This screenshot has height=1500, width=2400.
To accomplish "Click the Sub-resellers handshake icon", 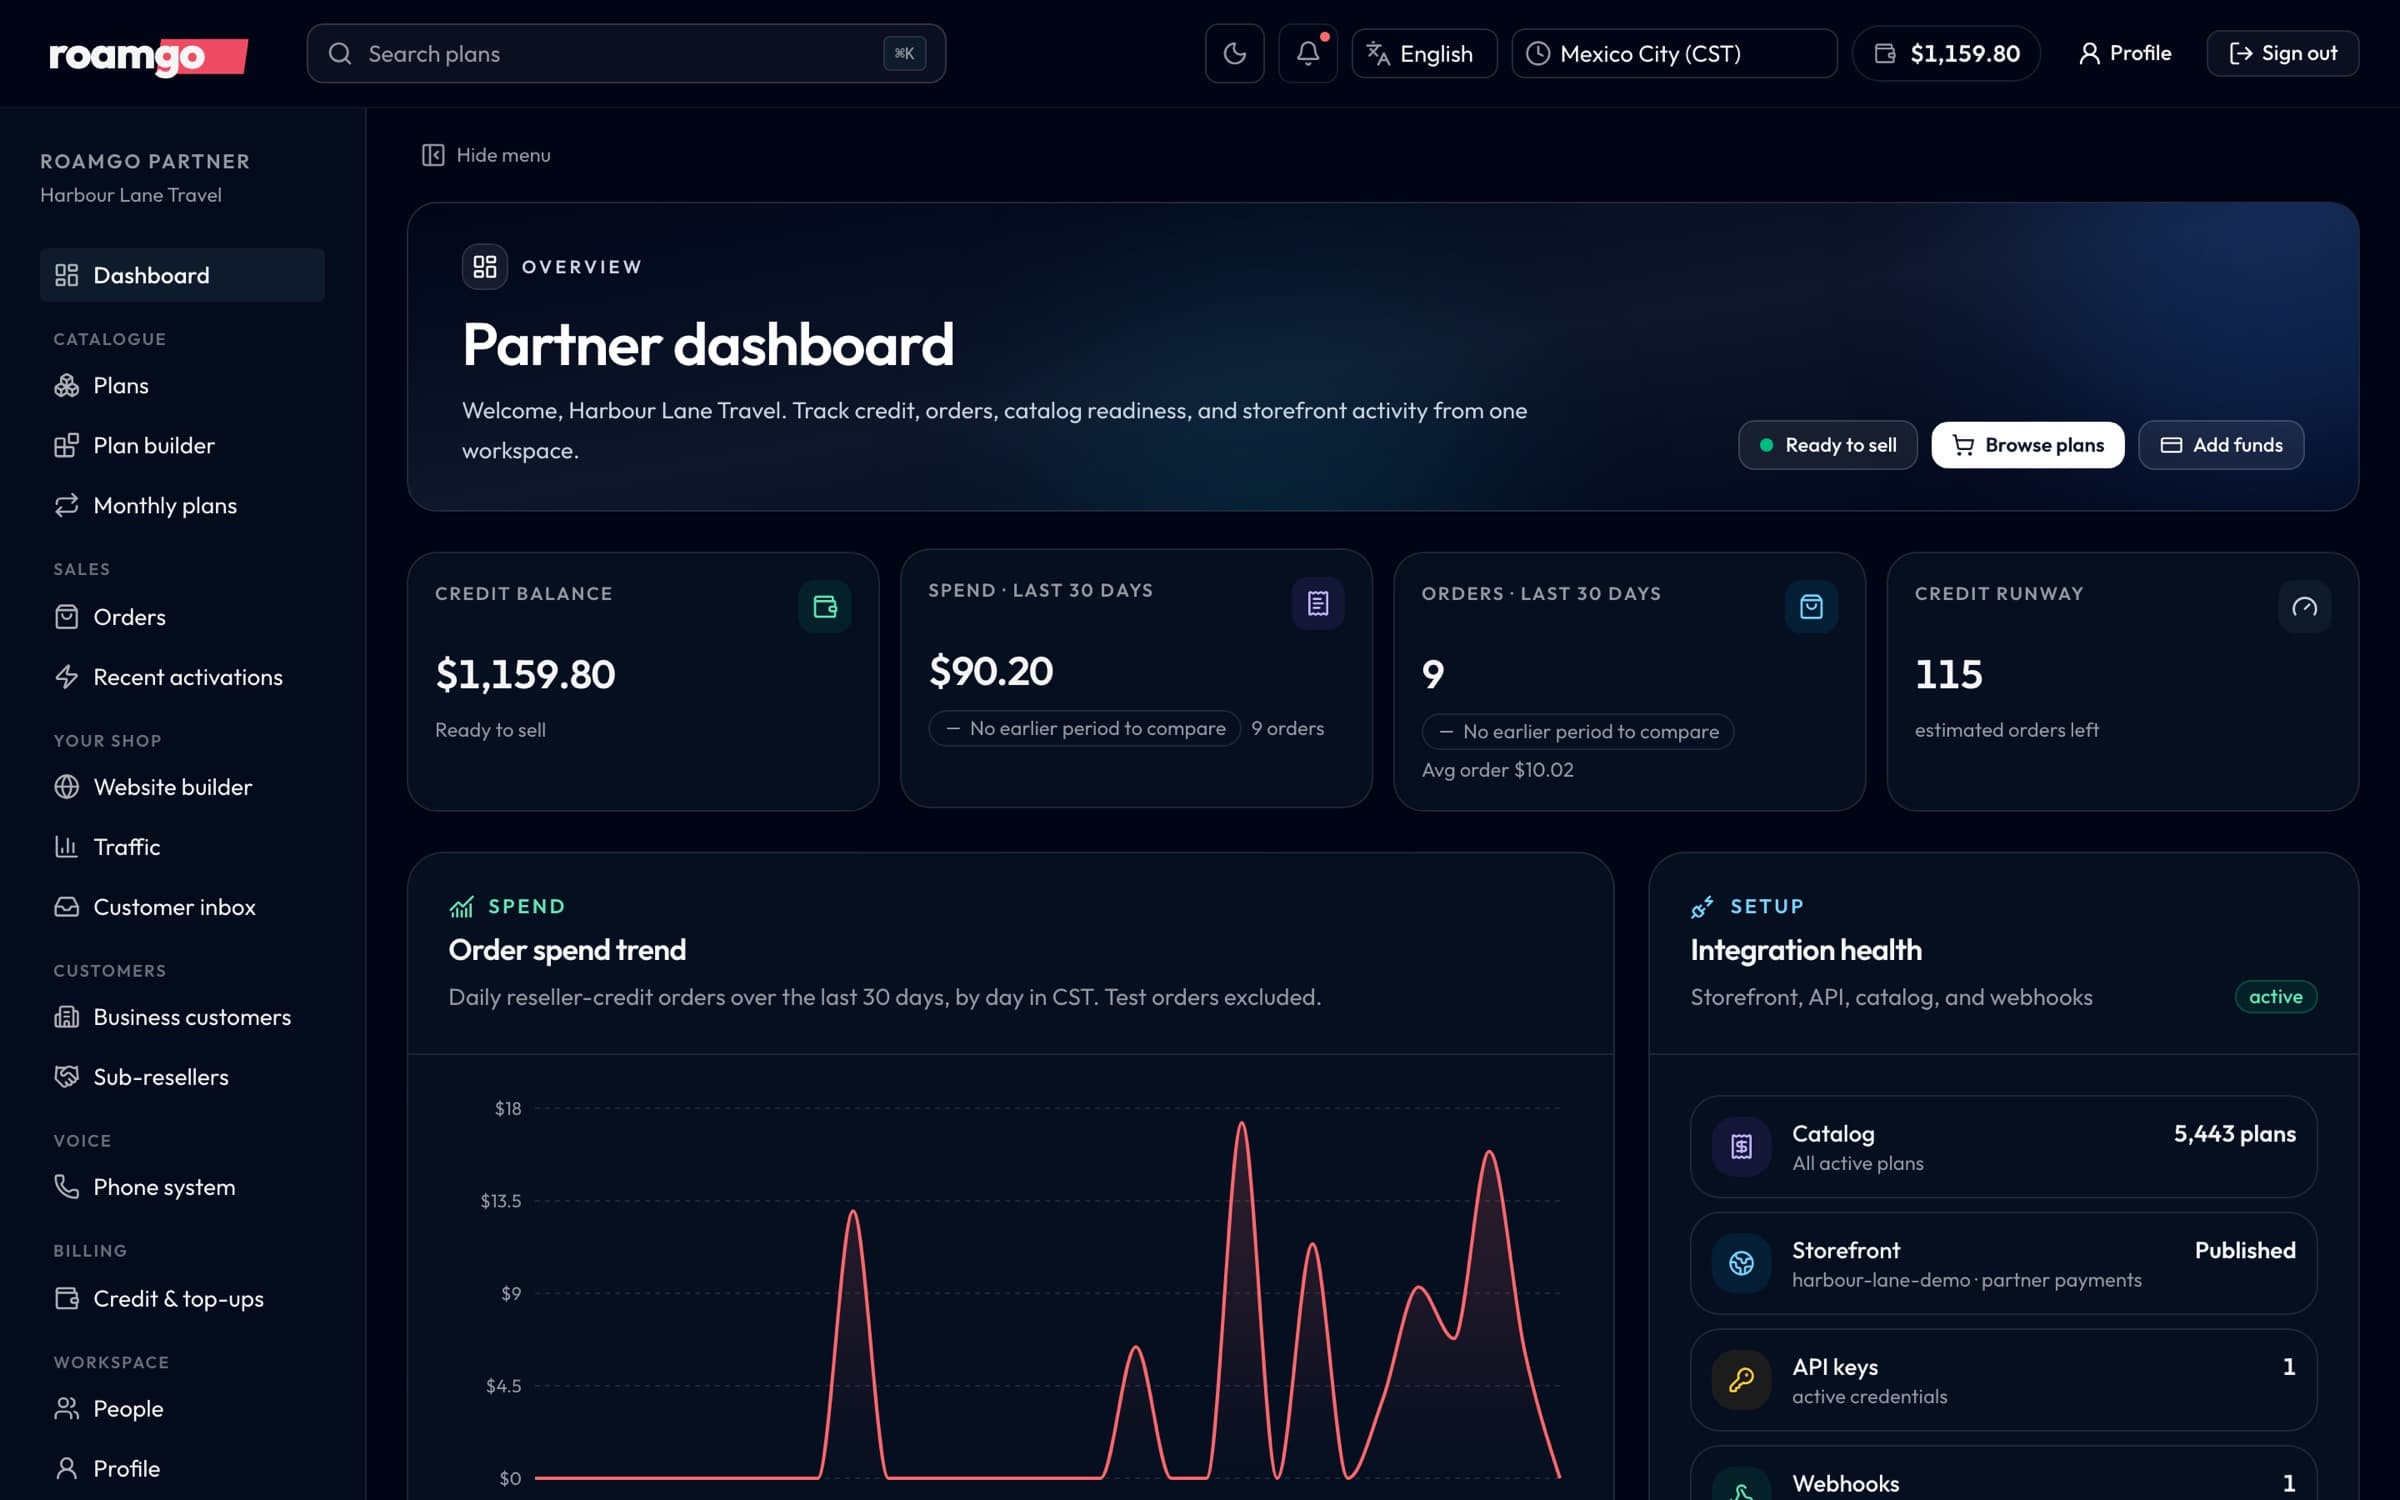I will [67, 1077].
